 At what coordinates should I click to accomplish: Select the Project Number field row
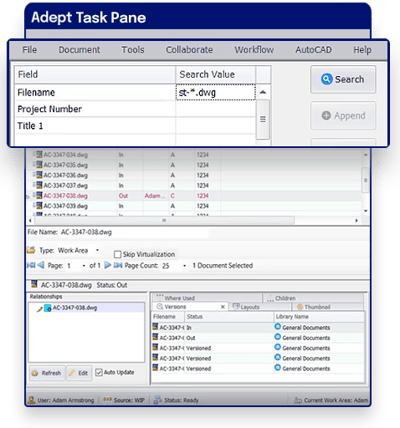[95, 109]
